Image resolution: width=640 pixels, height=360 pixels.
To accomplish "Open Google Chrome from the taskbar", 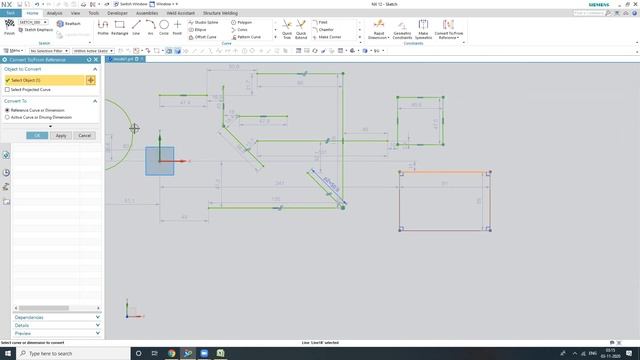I will [171, 353].
